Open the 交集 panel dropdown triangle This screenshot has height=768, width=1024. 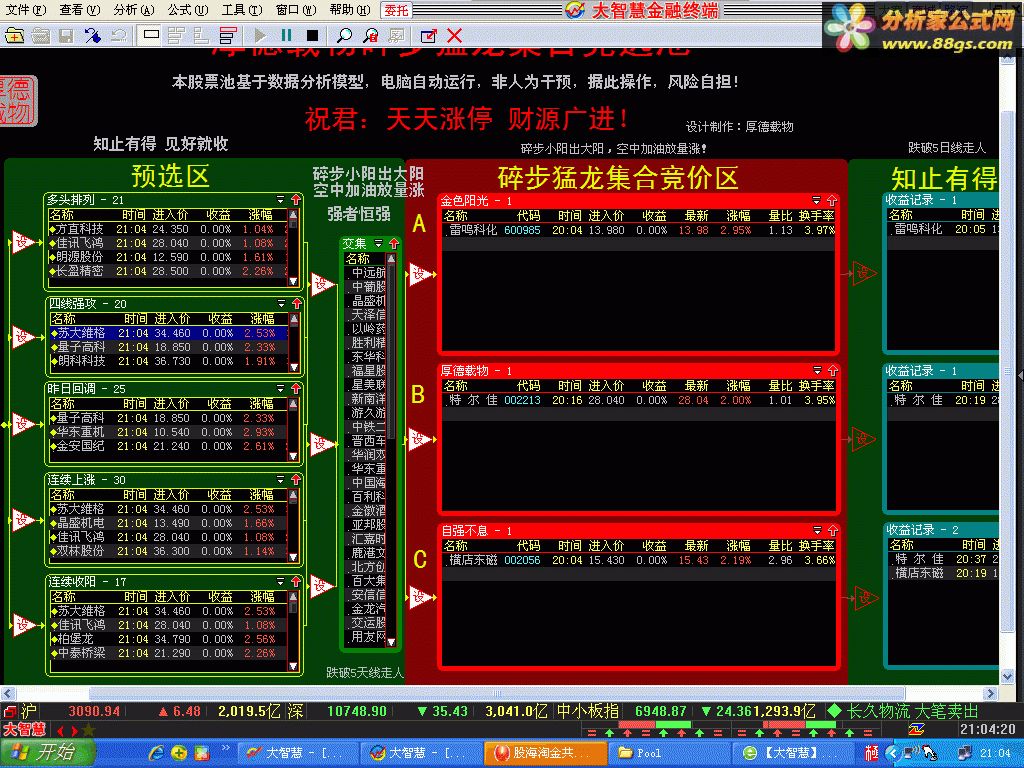(x=378, y=244)
